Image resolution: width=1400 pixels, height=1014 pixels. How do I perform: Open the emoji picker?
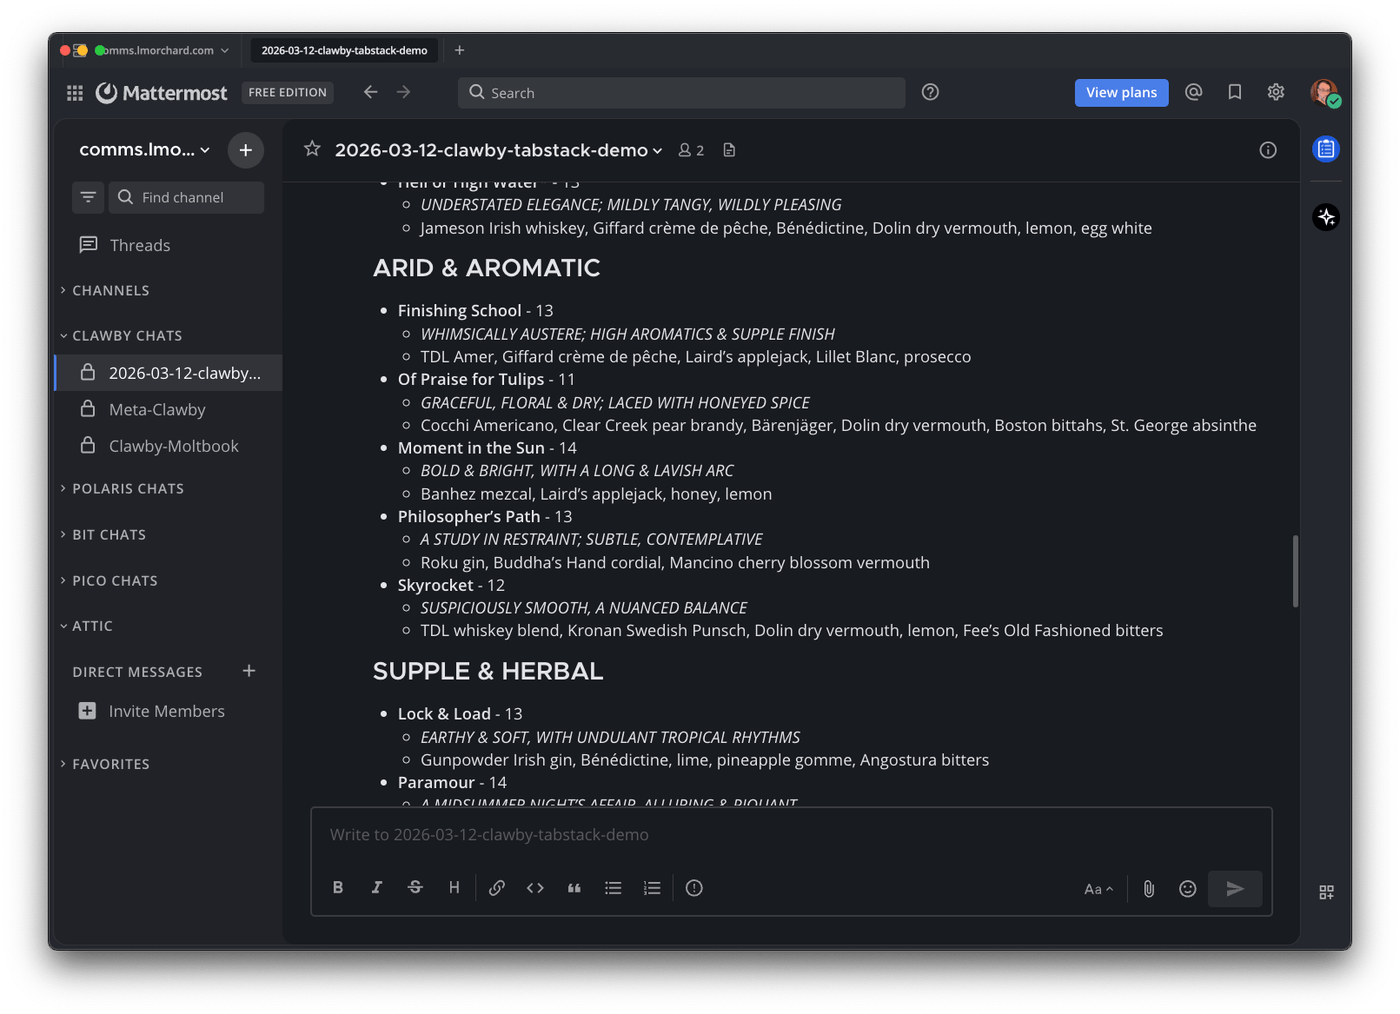click(1187, 889)
